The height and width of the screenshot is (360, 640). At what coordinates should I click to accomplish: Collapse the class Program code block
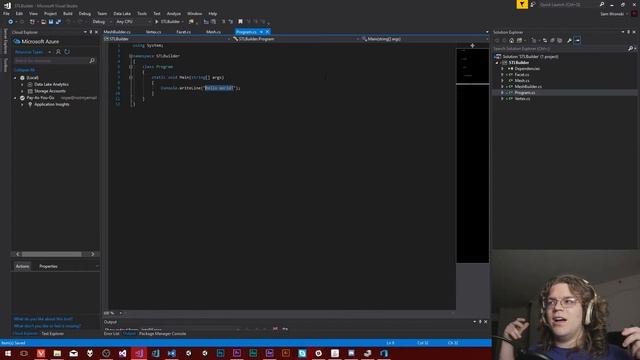coord(131,67)
